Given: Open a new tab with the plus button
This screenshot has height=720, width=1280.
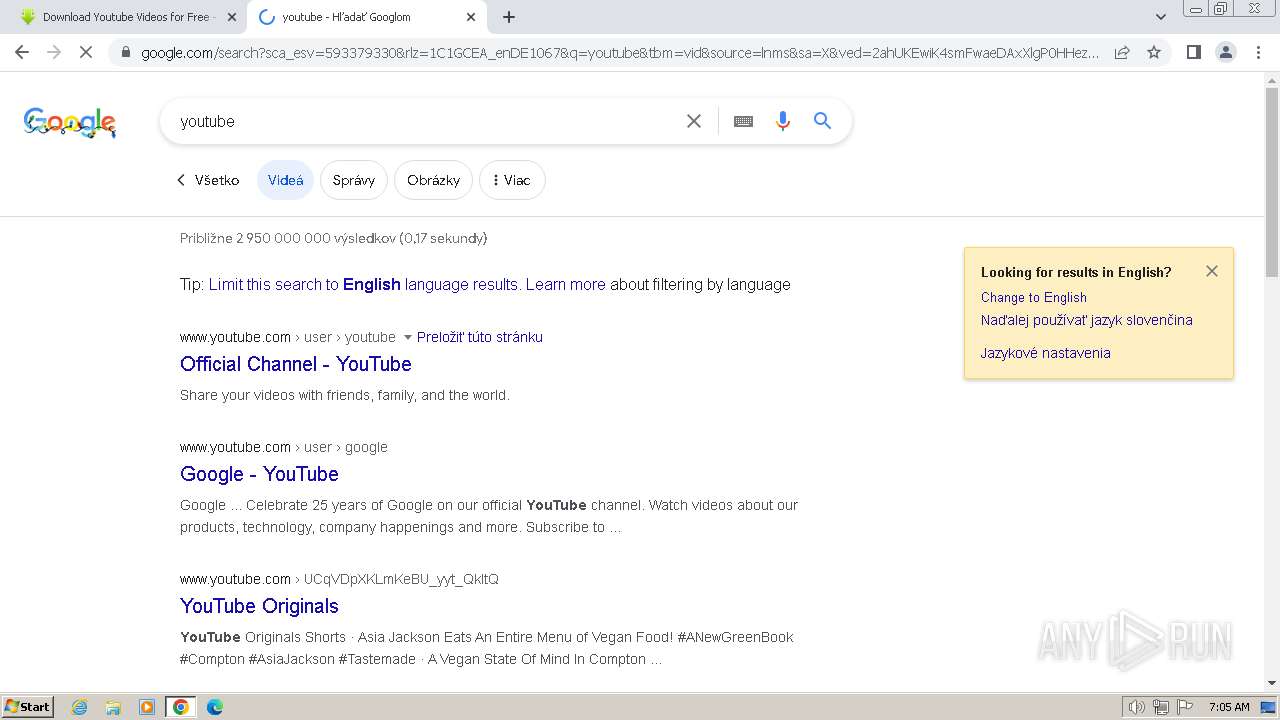Looking at the screenshot, I should point(509,17).
